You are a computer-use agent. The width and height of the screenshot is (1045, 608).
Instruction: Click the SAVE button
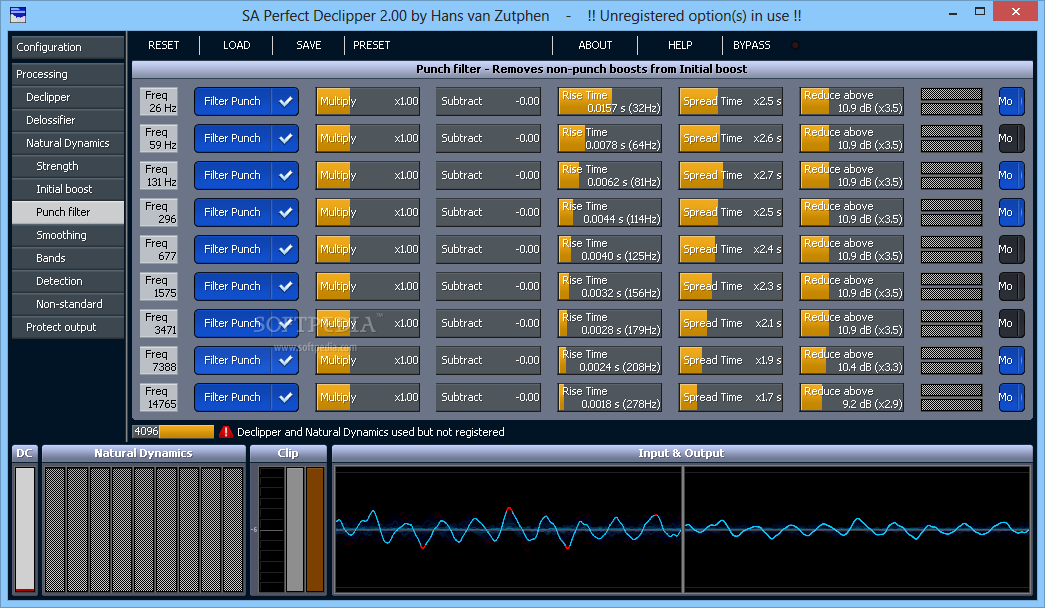coord(309,45)
